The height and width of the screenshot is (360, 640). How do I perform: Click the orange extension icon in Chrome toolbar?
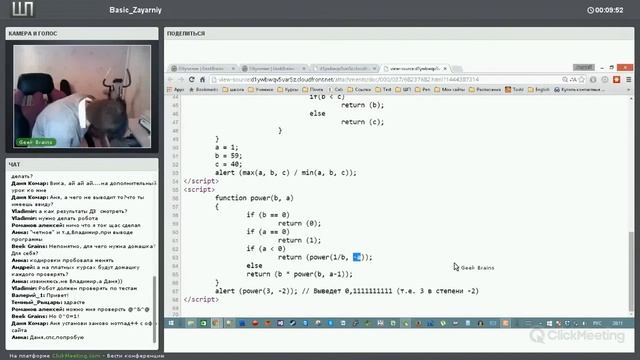pyautogui.click(x=617, y=80)
